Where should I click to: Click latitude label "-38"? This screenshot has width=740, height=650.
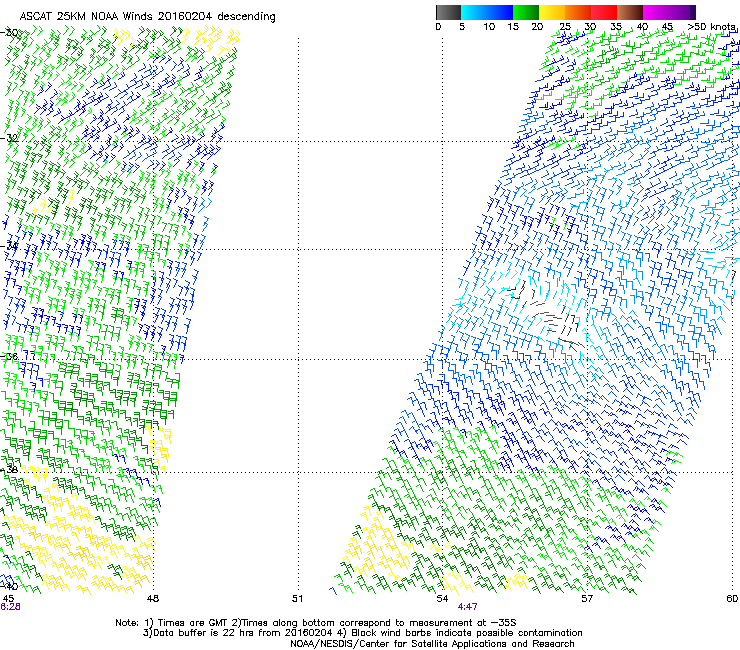click(9, 470)
